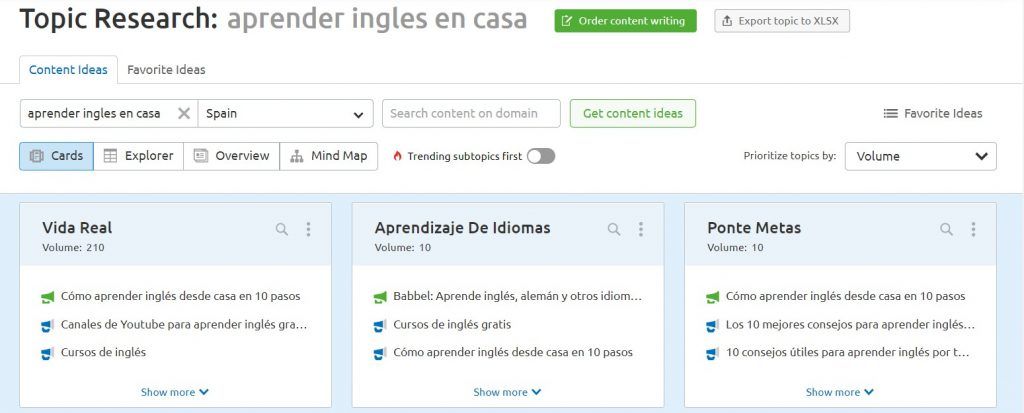Click the search icon on Vida Real card

pos(281,229)
